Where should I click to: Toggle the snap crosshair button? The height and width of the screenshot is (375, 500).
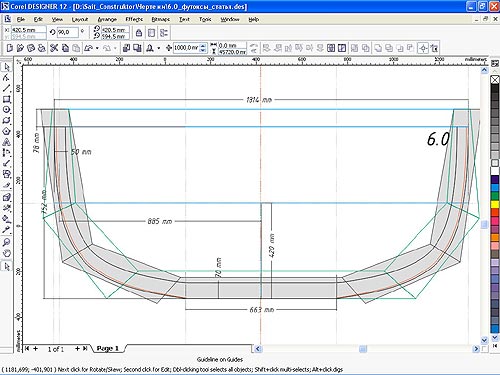(x=423, y=48)
